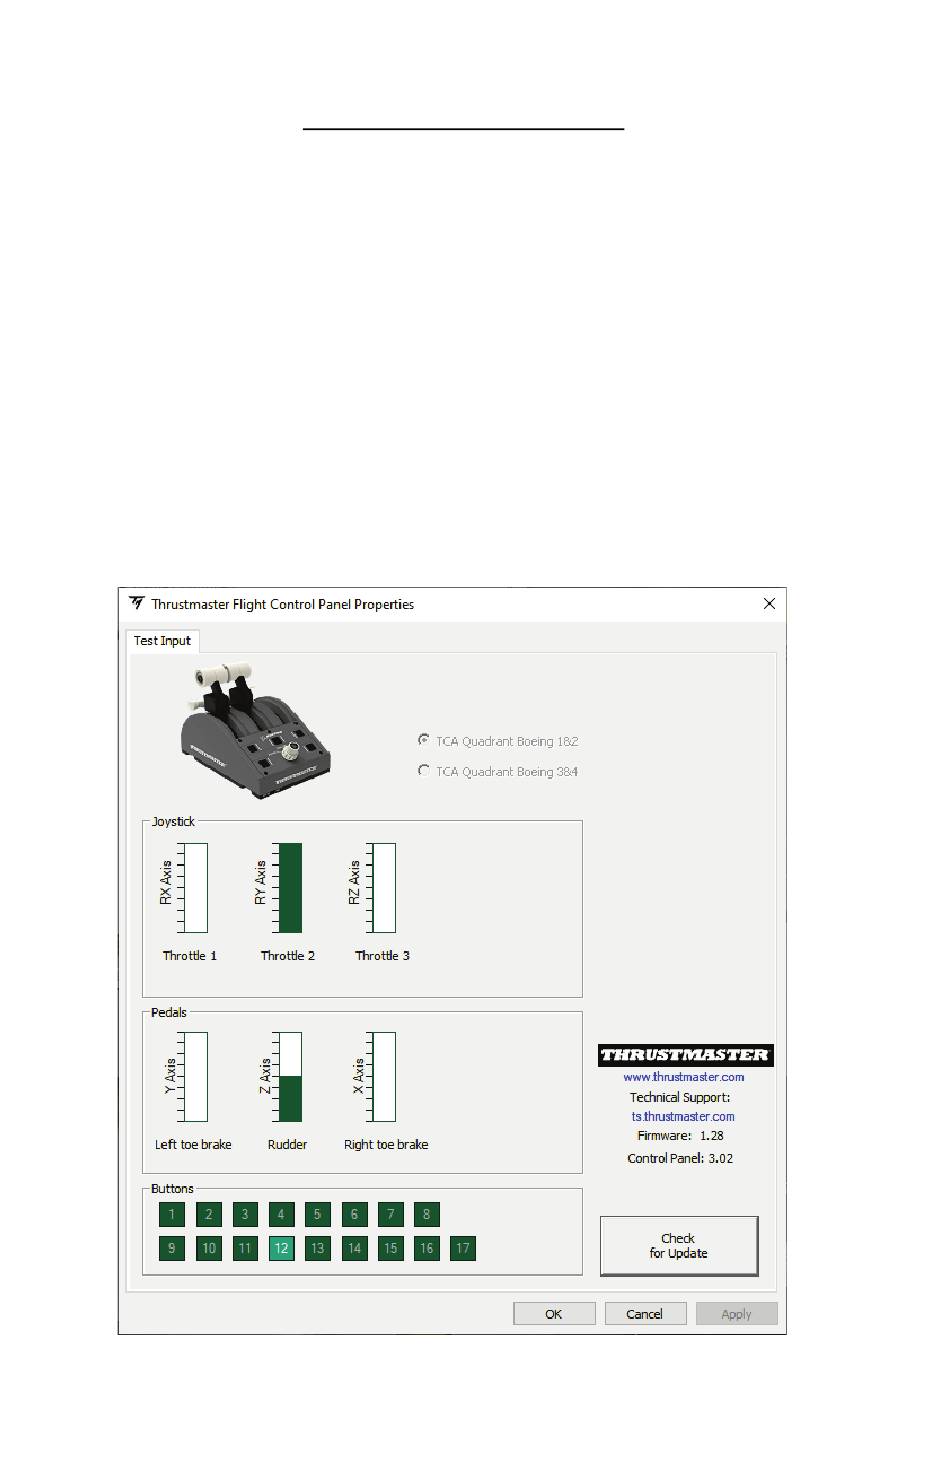
Task: Click the Buttons group label
Action: coord(172,1189)
